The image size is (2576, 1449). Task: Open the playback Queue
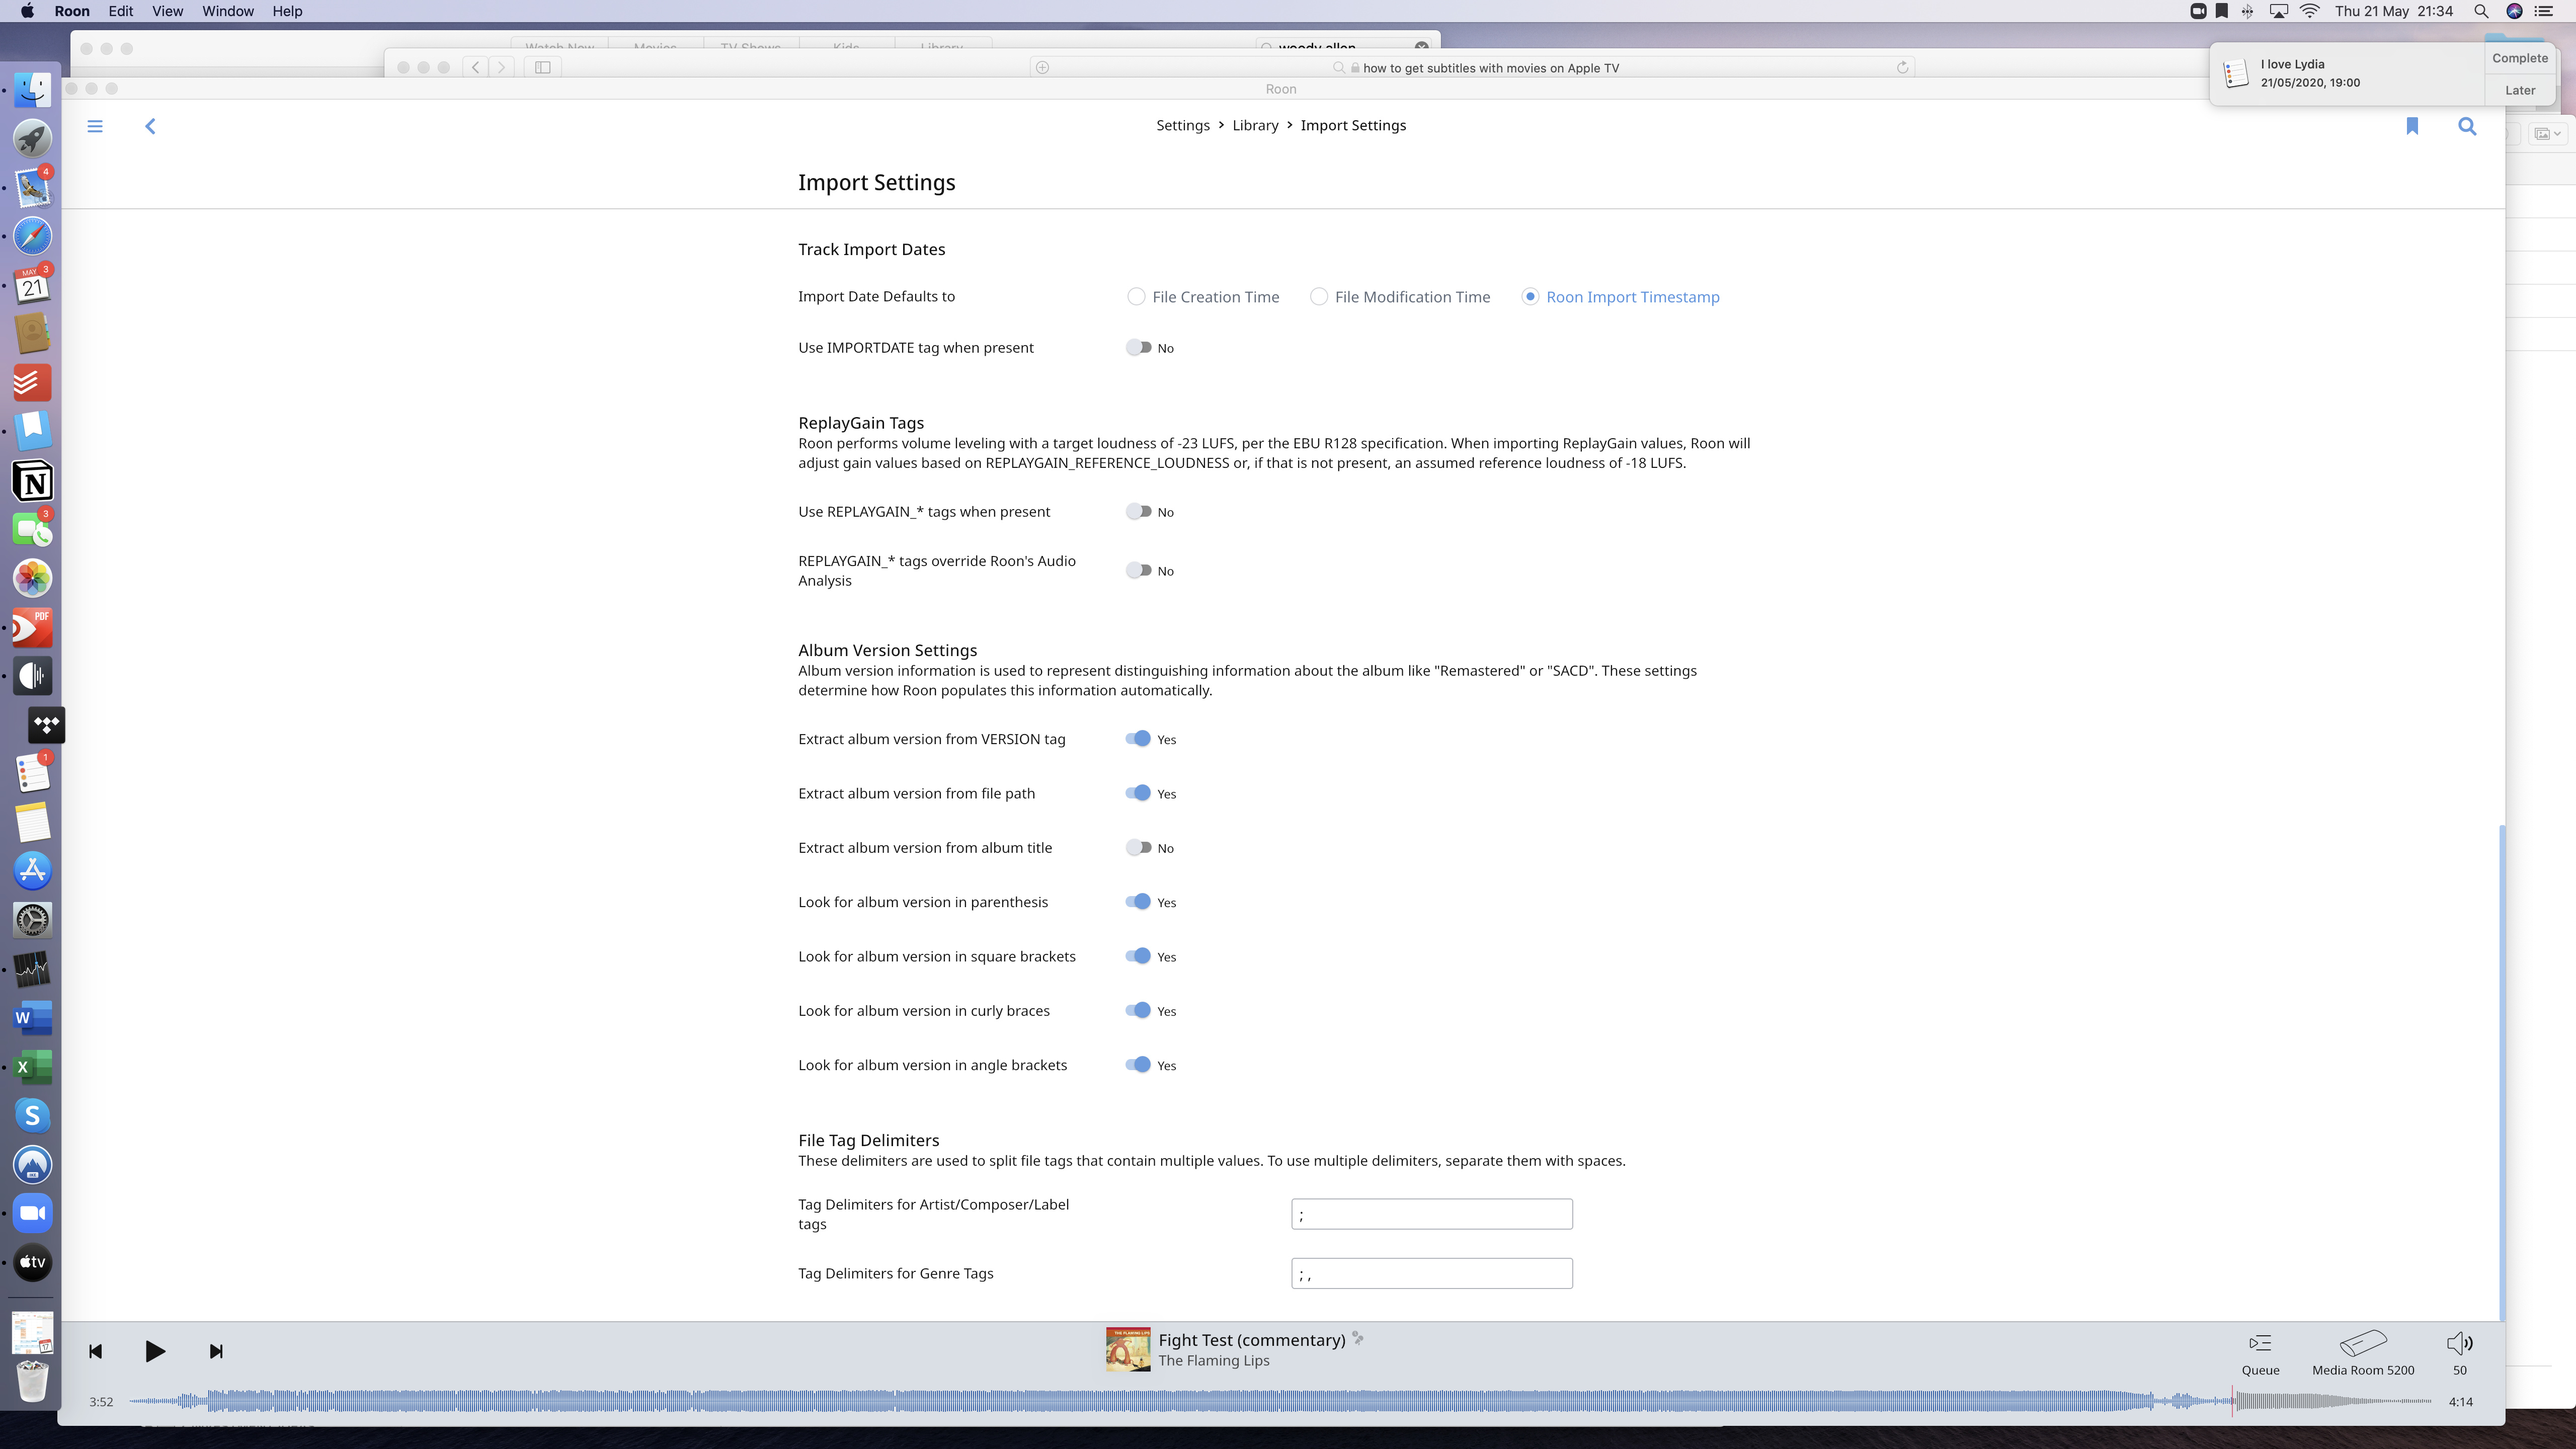click(2260, 1354)
